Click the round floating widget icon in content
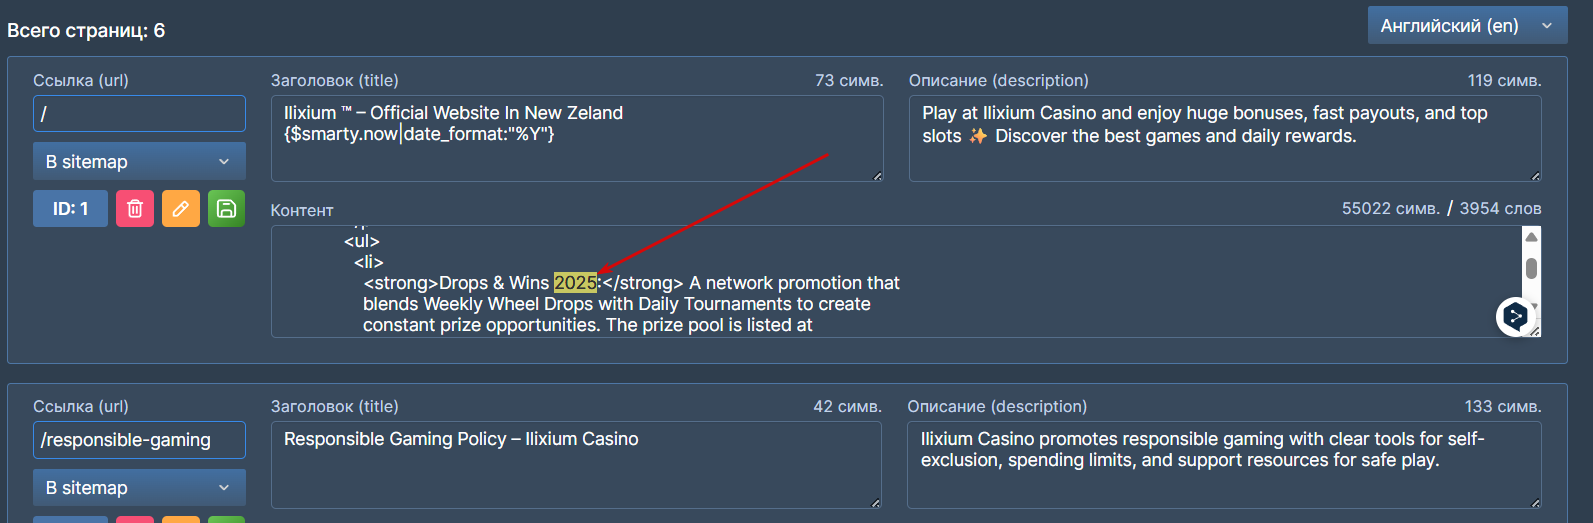Screen dimensions: 1593x523 click(x=1515, y=317)
